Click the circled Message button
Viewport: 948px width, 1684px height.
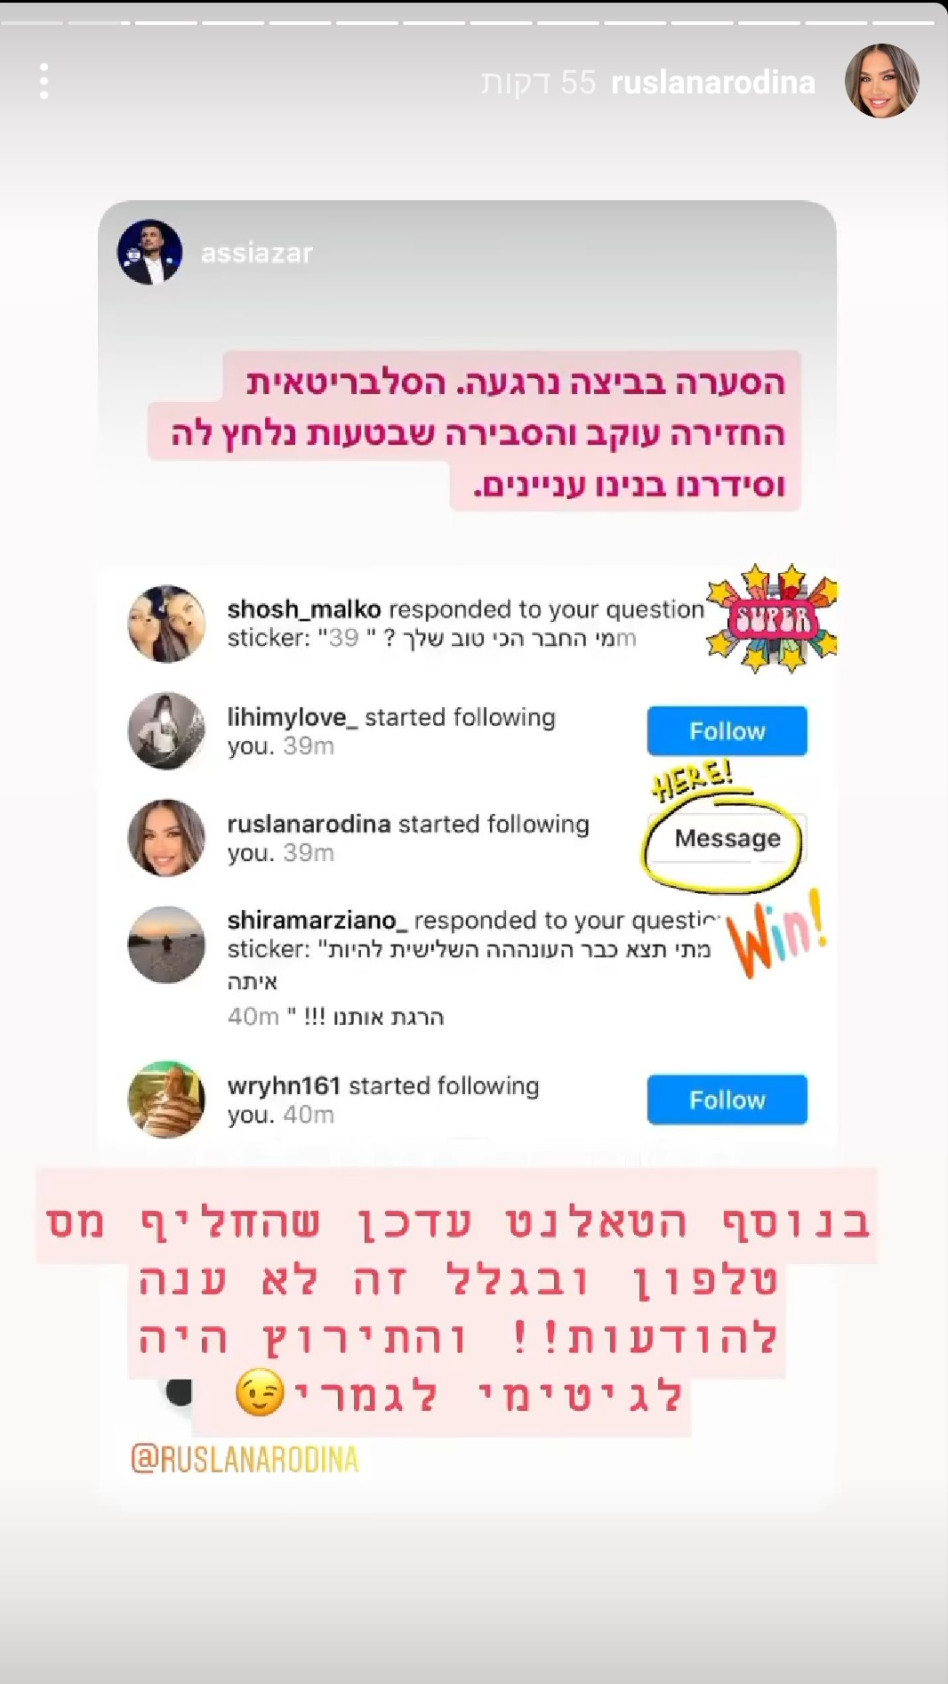point(727,838)
